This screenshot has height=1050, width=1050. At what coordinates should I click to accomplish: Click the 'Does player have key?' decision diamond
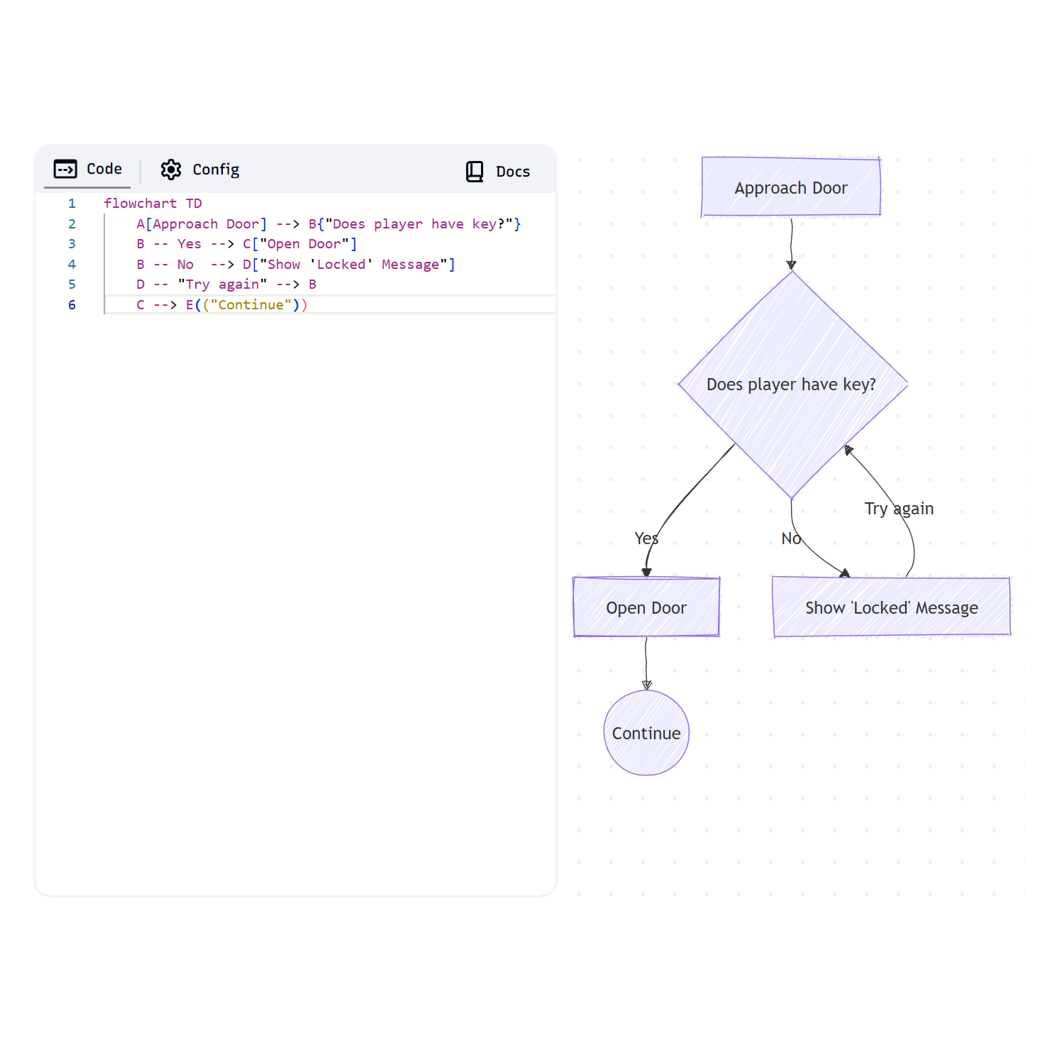pyautogui.click(x=791, y=384)
